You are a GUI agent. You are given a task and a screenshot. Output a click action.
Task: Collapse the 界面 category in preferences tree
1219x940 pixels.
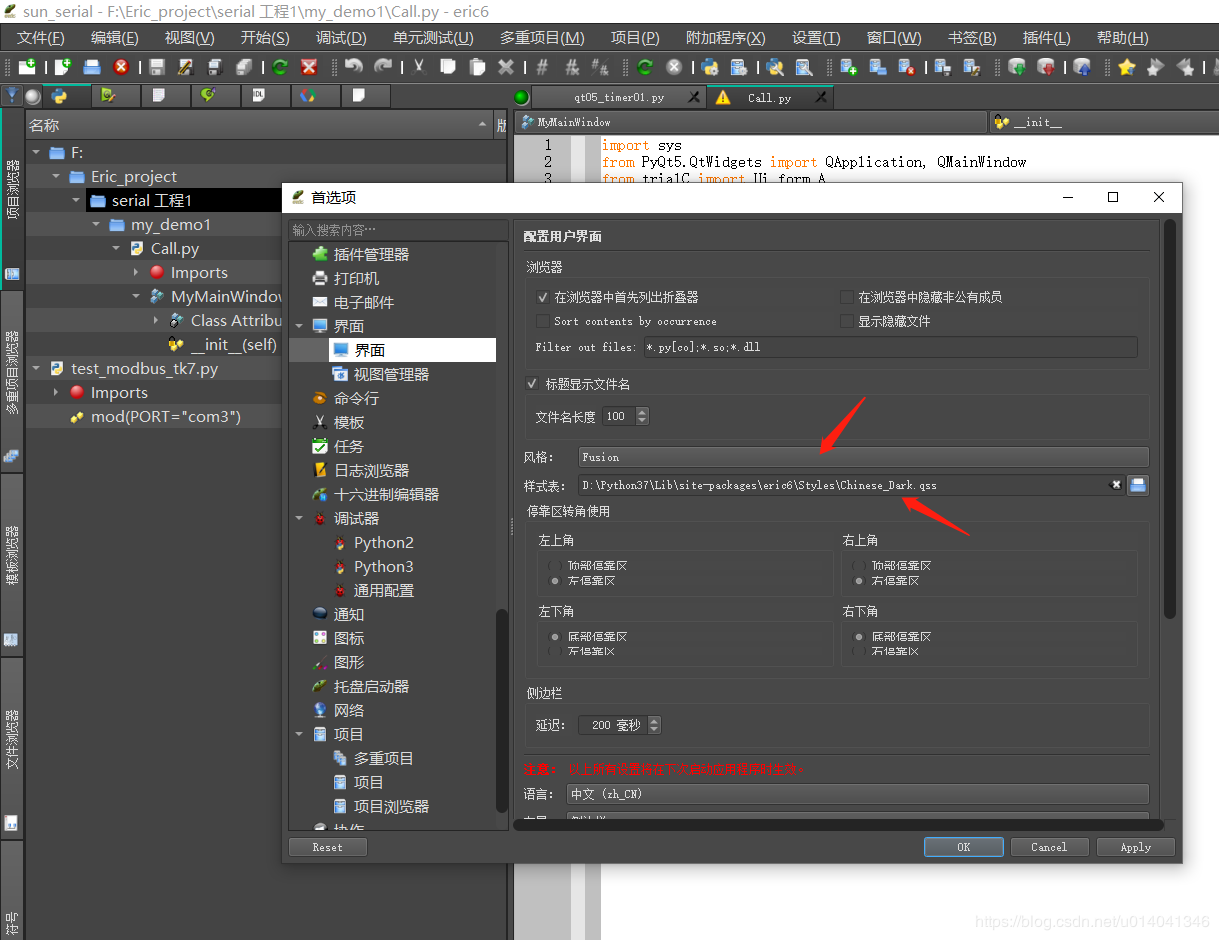(300, 326)
